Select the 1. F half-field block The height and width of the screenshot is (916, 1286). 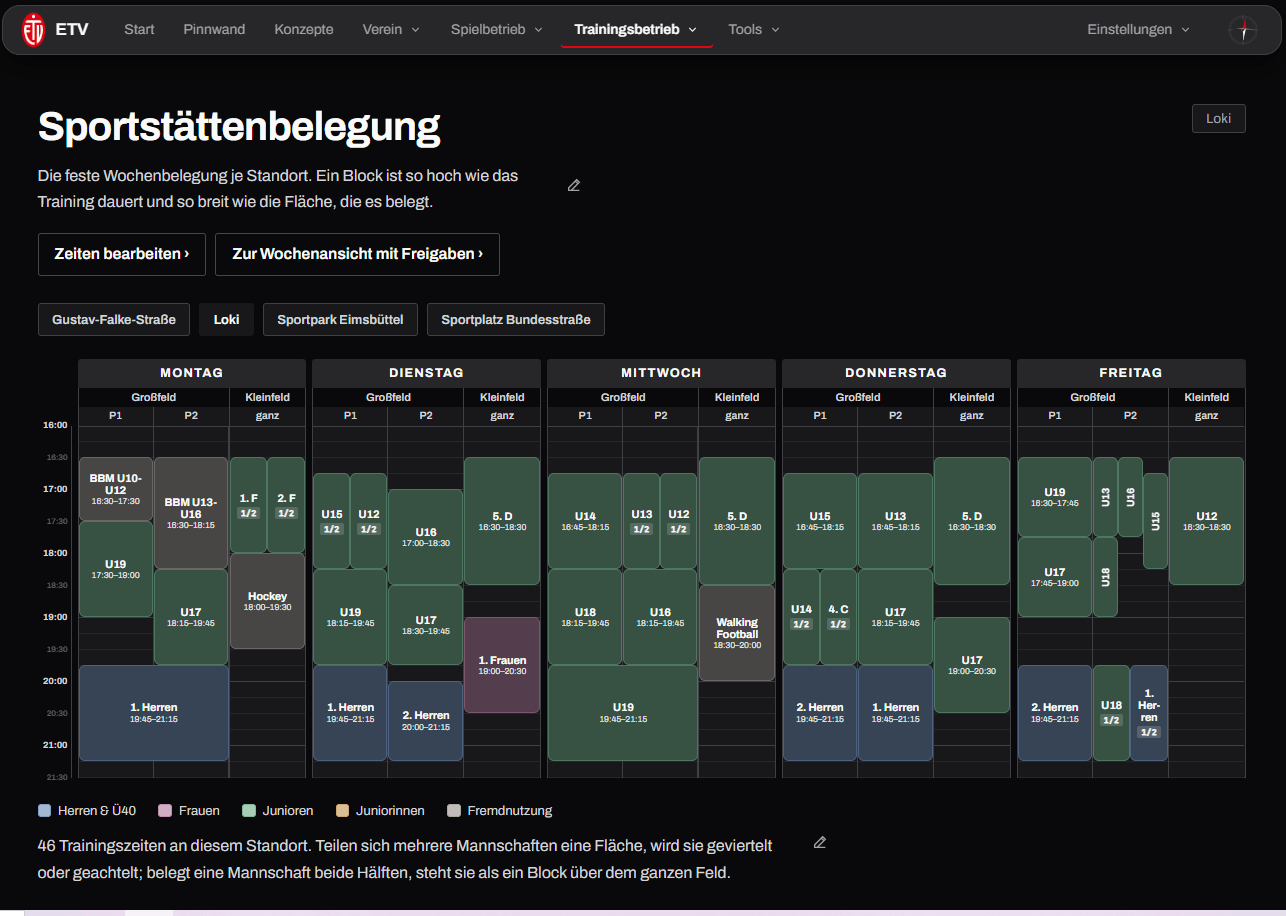click(x=248, y=505)
